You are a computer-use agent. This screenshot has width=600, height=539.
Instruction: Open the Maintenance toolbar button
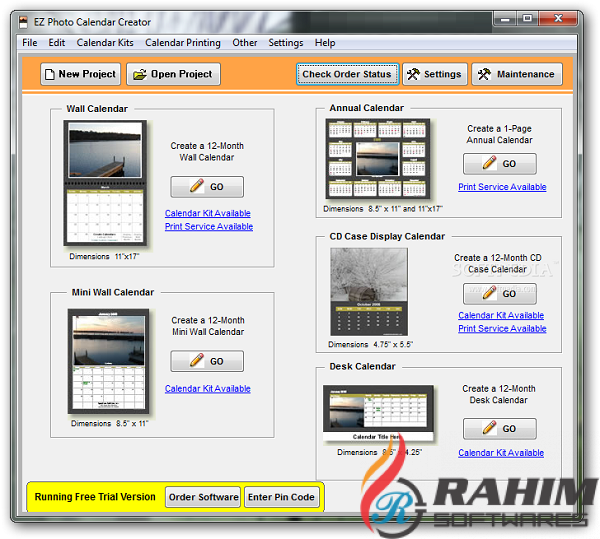[517, 74]
